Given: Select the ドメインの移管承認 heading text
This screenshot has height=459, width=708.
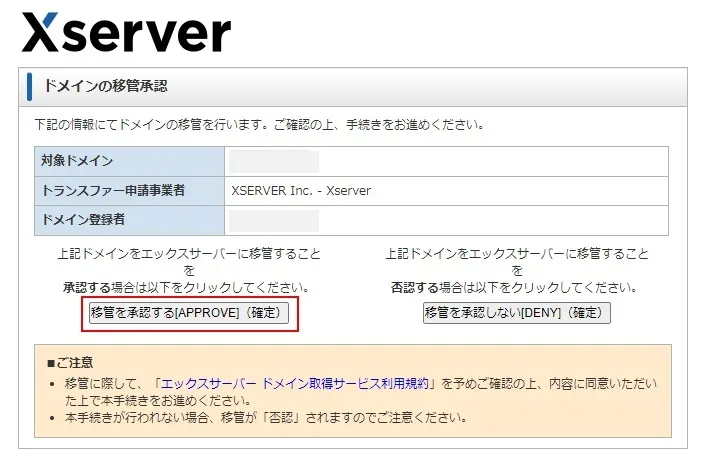Looking at the screenshot, I should [106, 86].
